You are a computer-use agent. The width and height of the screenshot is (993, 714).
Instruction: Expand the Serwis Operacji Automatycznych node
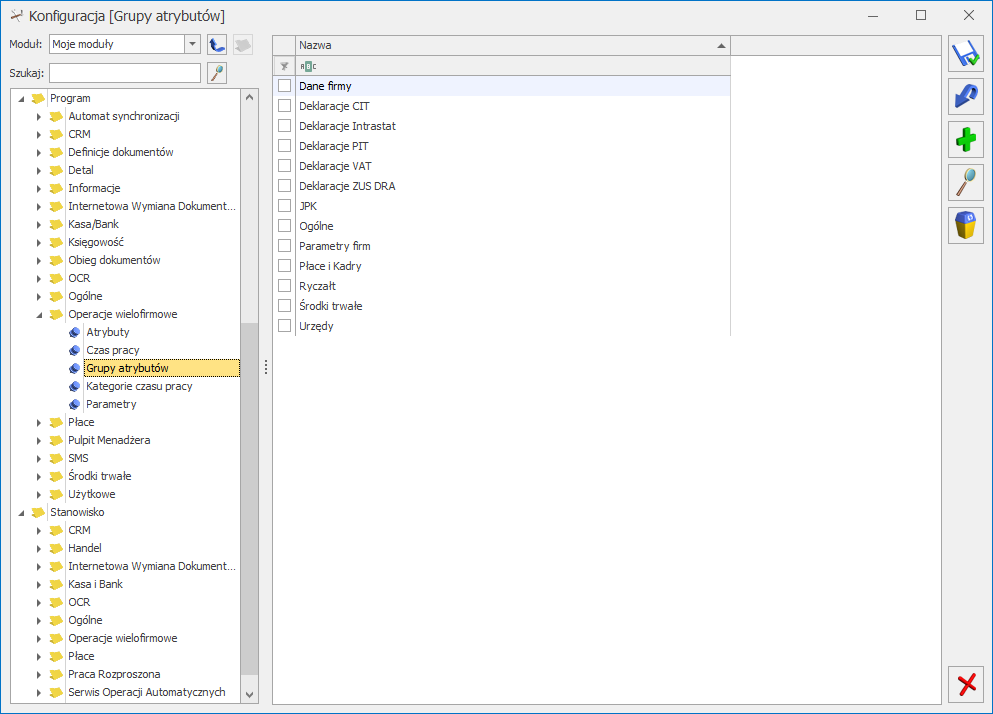click(x=39, y=692)
